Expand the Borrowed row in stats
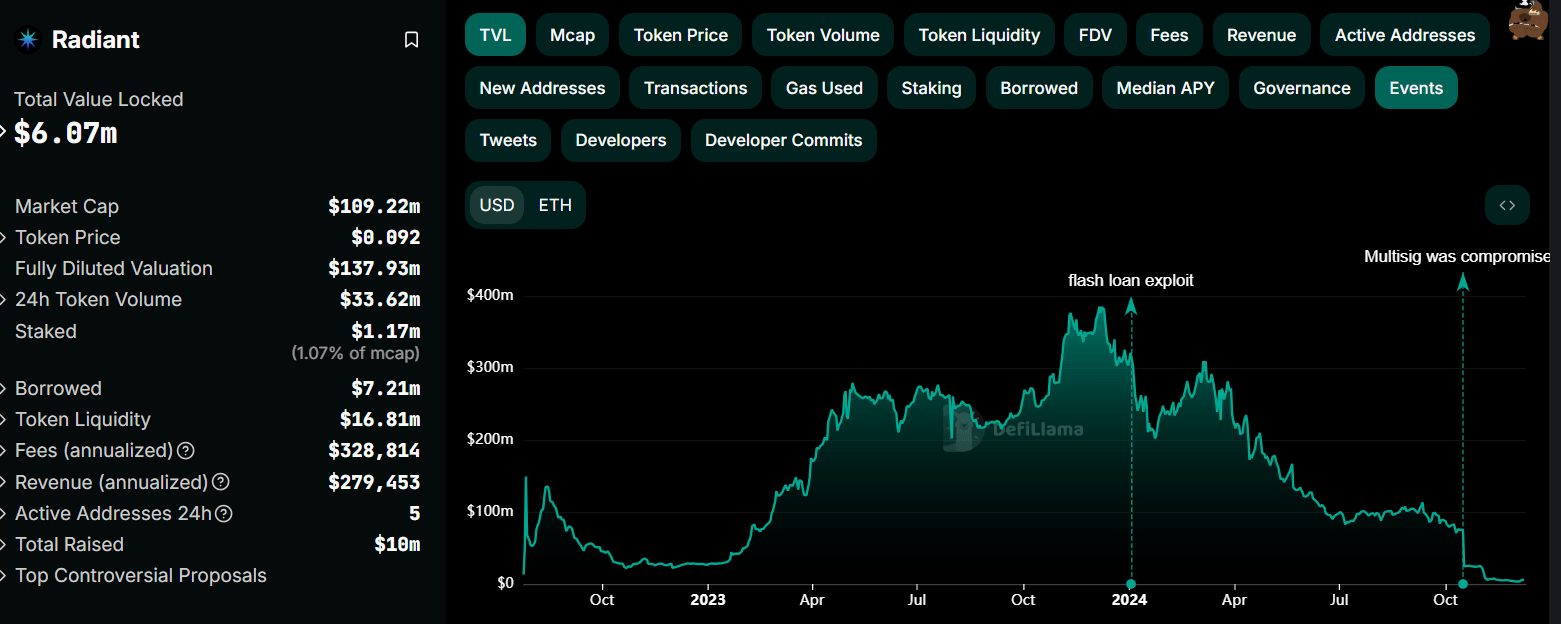The image size is (1561, 624). click(4, 389)
